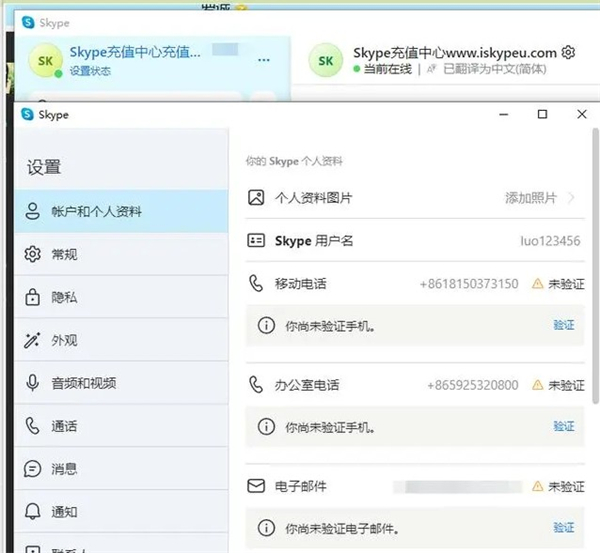The width and height of the screenshot is (600, 553).
Task: Click 已翻译为中文(简体) in chat header
Action: (494, 69)
